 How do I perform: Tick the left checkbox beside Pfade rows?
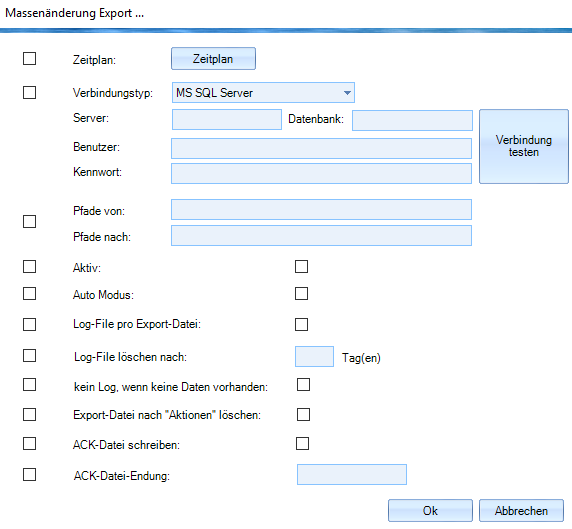[x=30, y=221]
